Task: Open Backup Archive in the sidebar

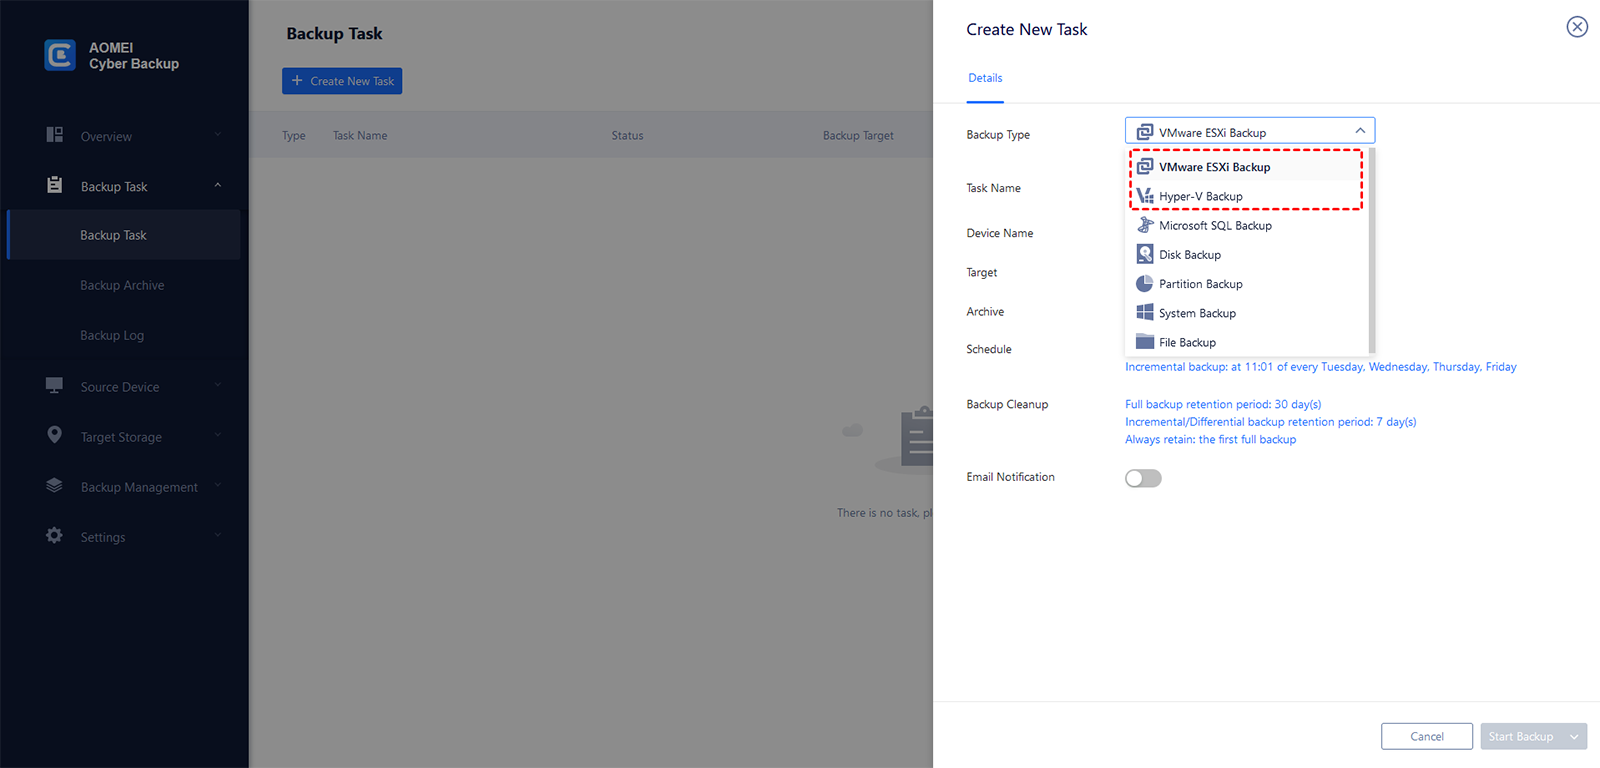Action: click(x=122, y=286)
